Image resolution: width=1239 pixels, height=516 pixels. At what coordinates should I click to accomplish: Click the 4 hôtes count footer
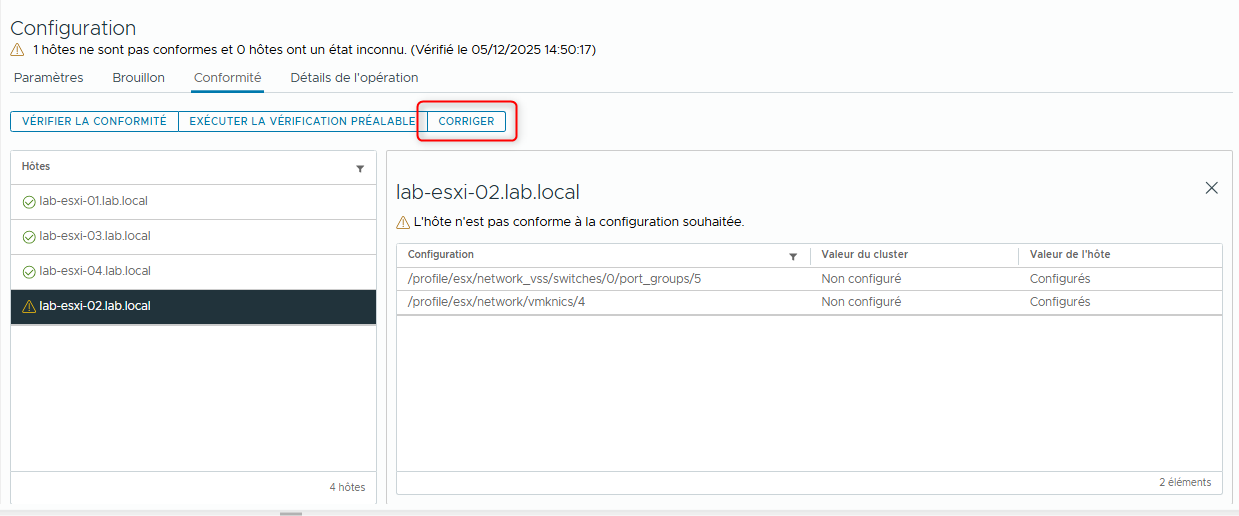pyautogui.click(x=347, y=487)
